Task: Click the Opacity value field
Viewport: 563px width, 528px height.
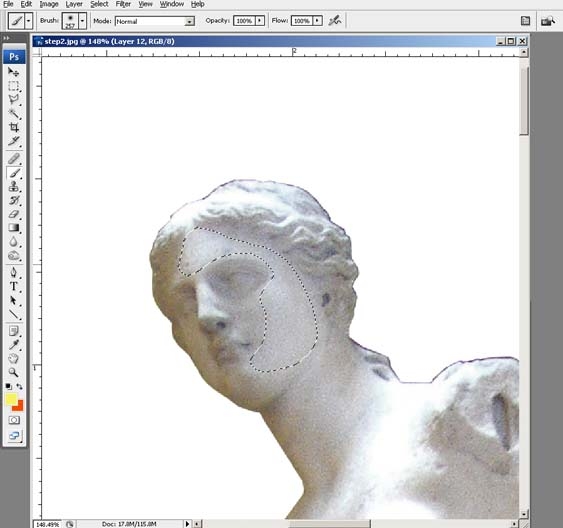Action: (x=244, y=20)
